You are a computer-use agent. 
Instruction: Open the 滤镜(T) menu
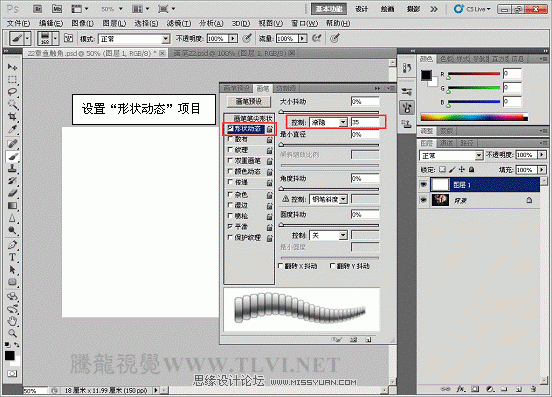179,23
